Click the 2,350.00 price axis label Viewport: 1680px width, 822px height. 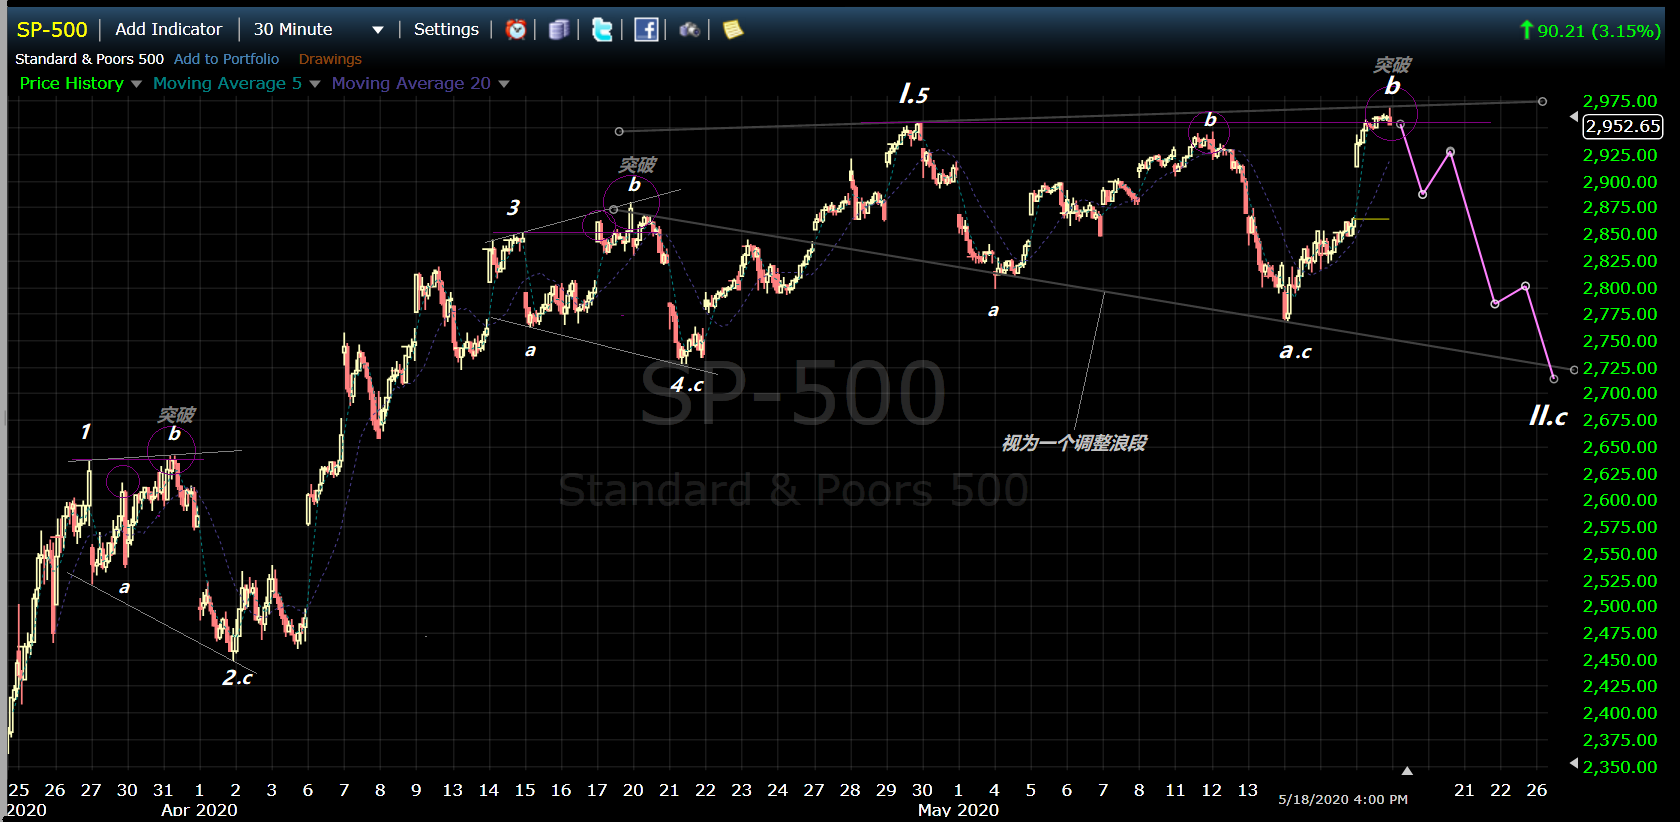1619,767
